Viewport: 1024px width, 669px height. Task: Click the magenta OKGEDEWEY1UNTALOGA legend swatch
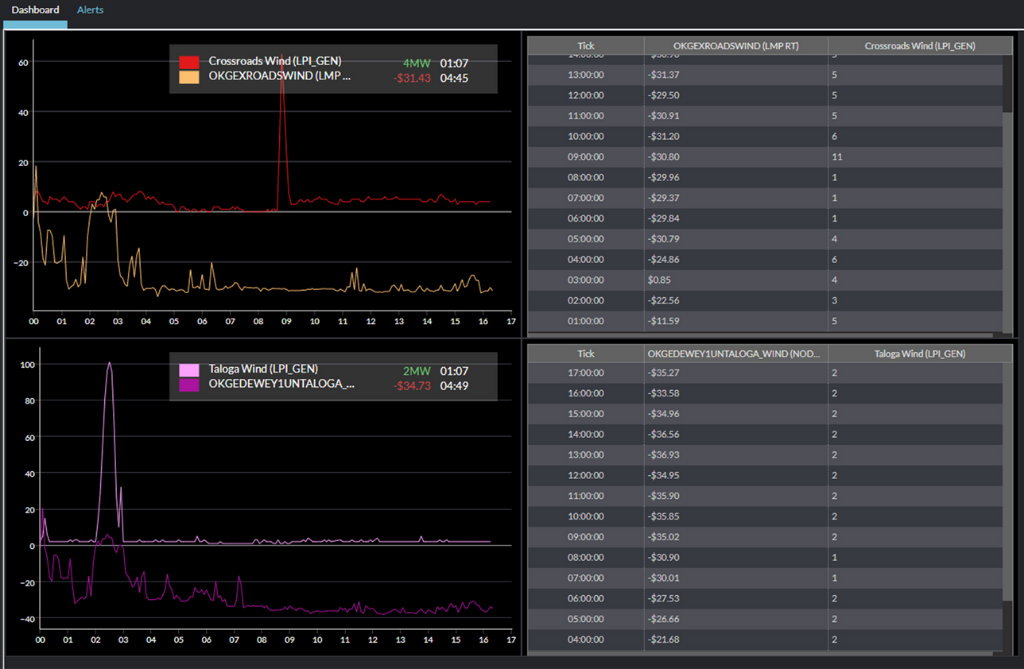point(188,385)
